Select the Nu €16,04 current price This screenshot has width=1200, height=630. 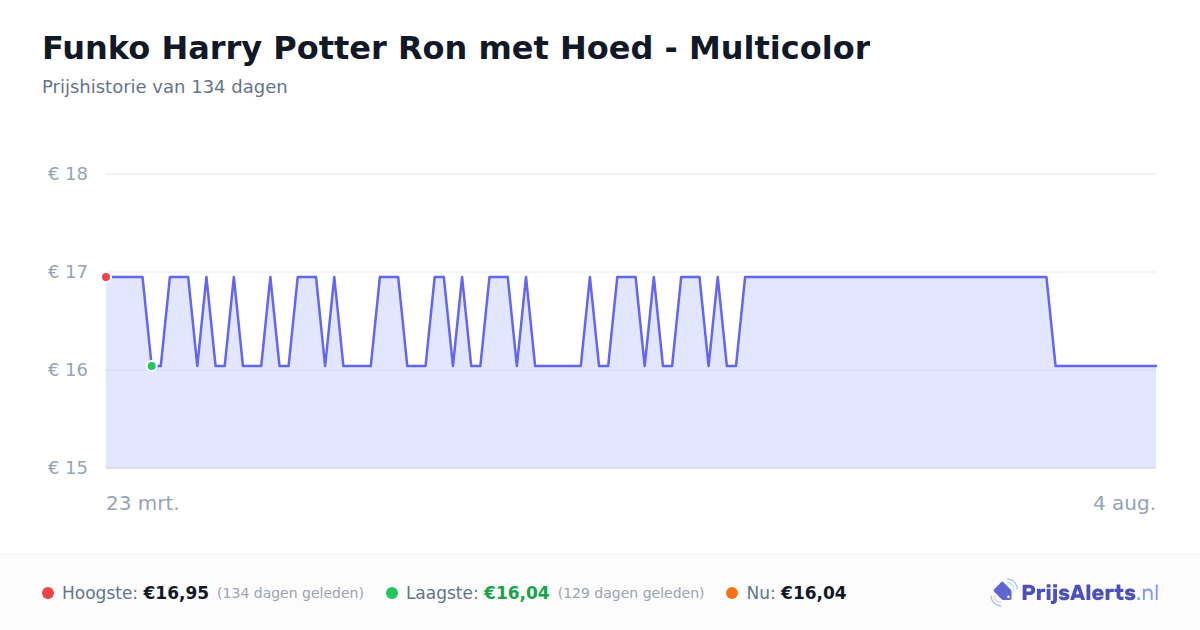click(x=813, y=593)
